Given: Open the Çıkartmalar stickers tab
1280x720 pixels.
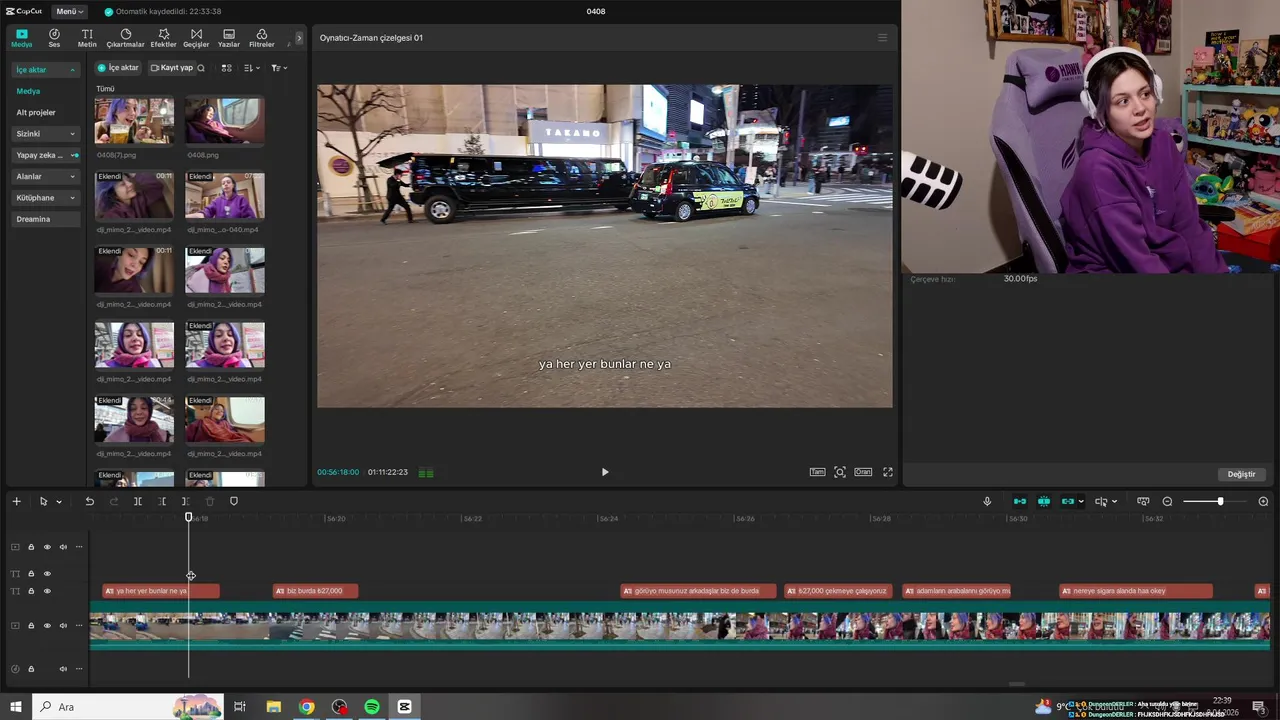Looking at the screenshot, I should tap(126, 38).
